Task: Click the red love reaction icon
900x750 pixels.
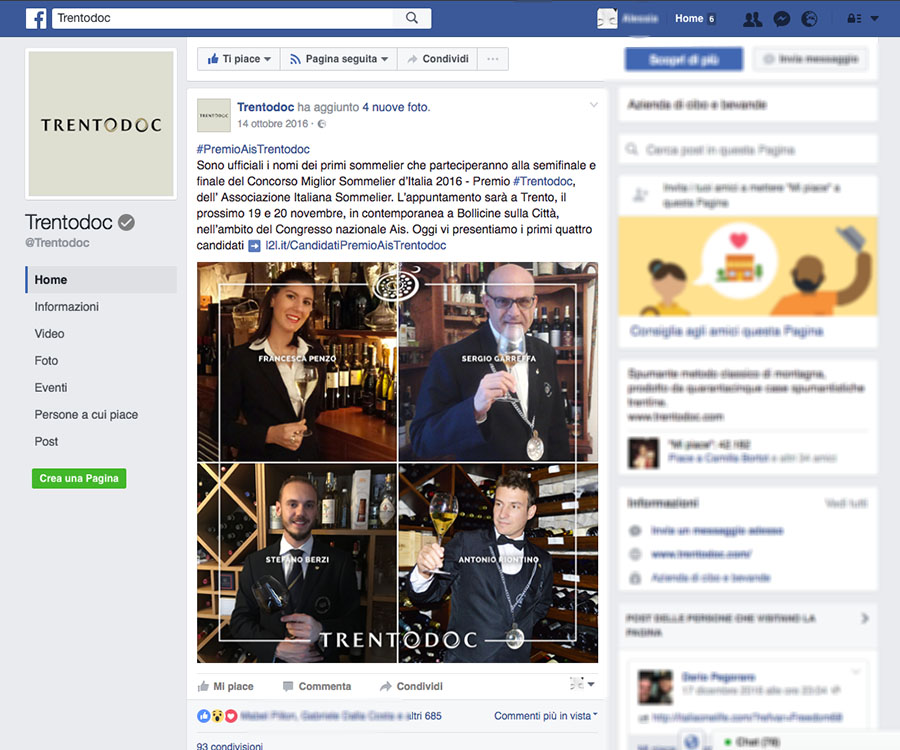Action: (x=231, y=716)
